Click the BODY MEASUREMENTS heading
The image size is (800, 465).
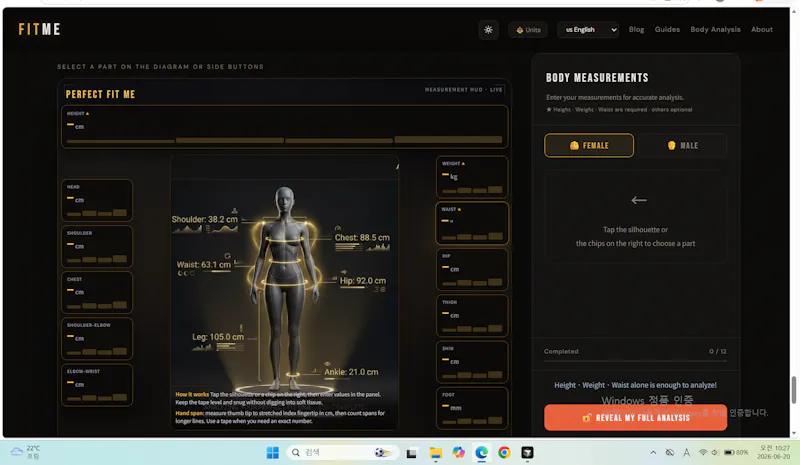(x=597, y=78)
